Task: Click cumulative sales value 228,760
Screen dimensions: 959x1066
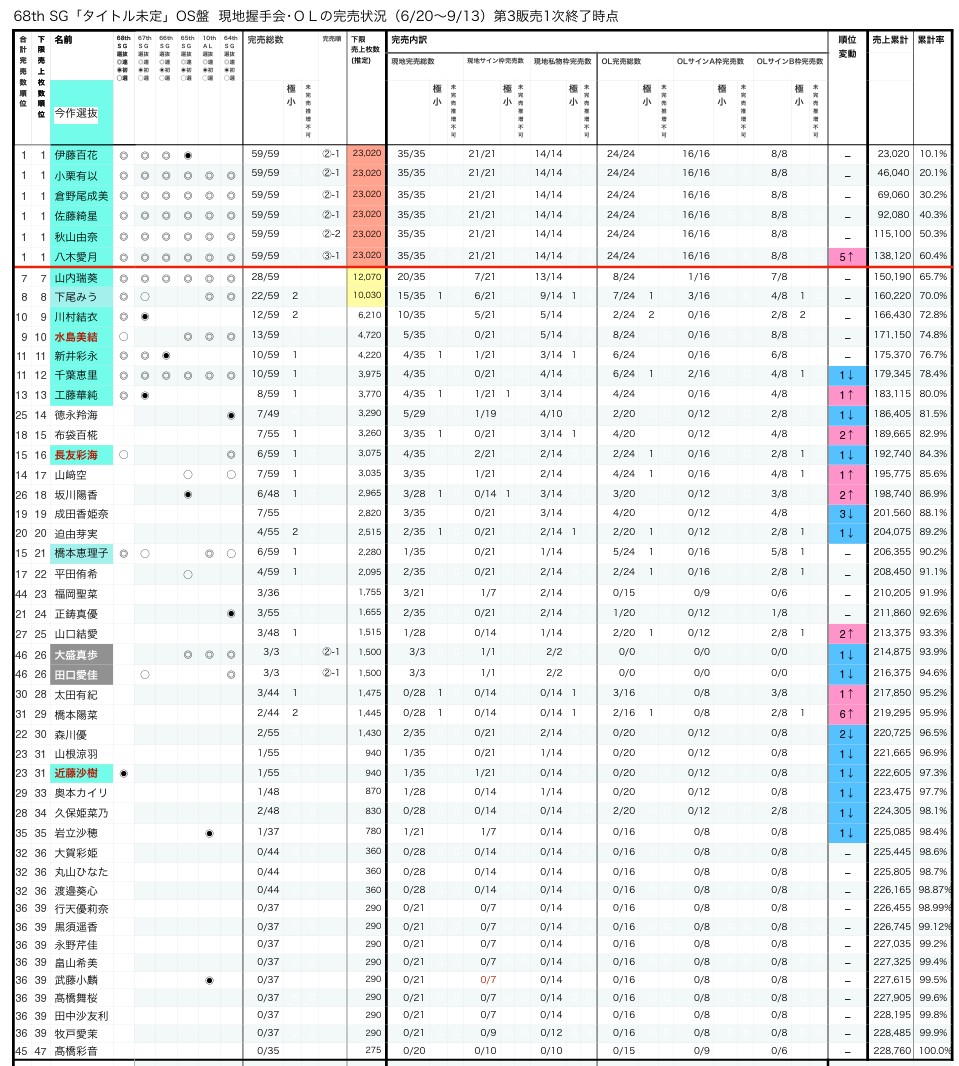Action: point(892,1050)
